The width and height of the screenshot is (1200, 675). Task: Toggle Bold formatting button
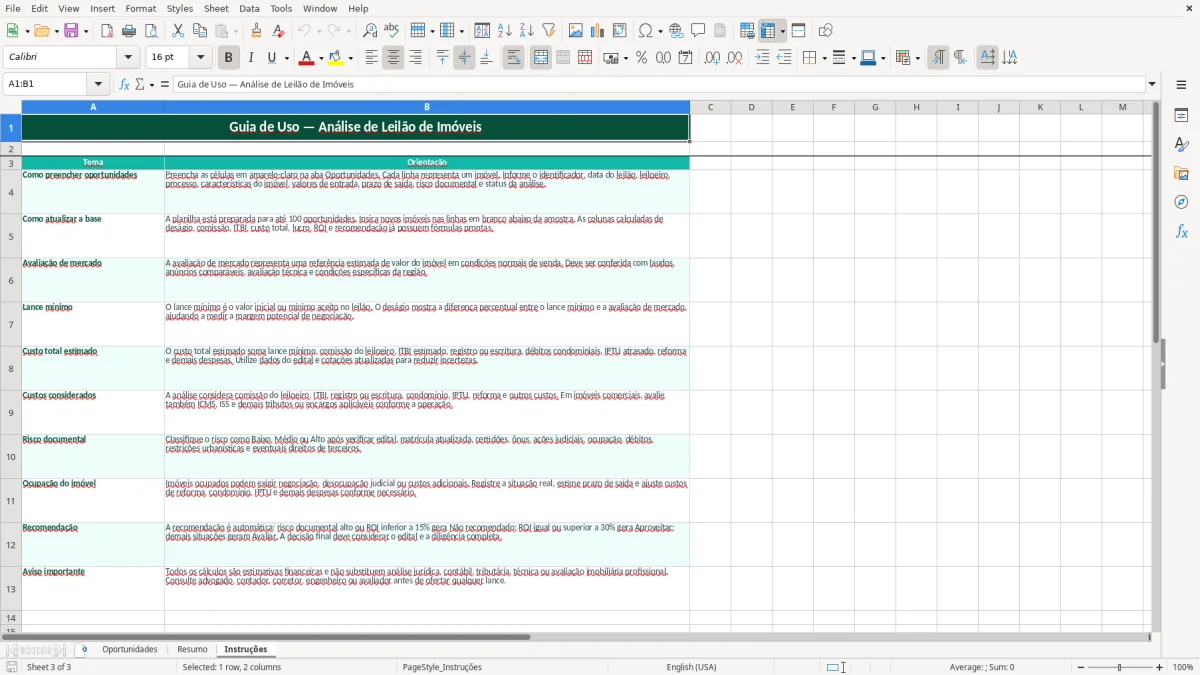pos(228,58)
